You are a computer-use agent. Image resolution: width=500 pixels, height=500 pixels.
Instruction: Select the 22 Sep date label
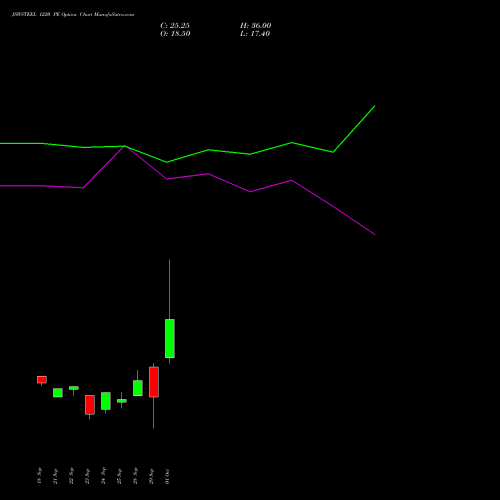pyautogui.click(x=72, y=476)
